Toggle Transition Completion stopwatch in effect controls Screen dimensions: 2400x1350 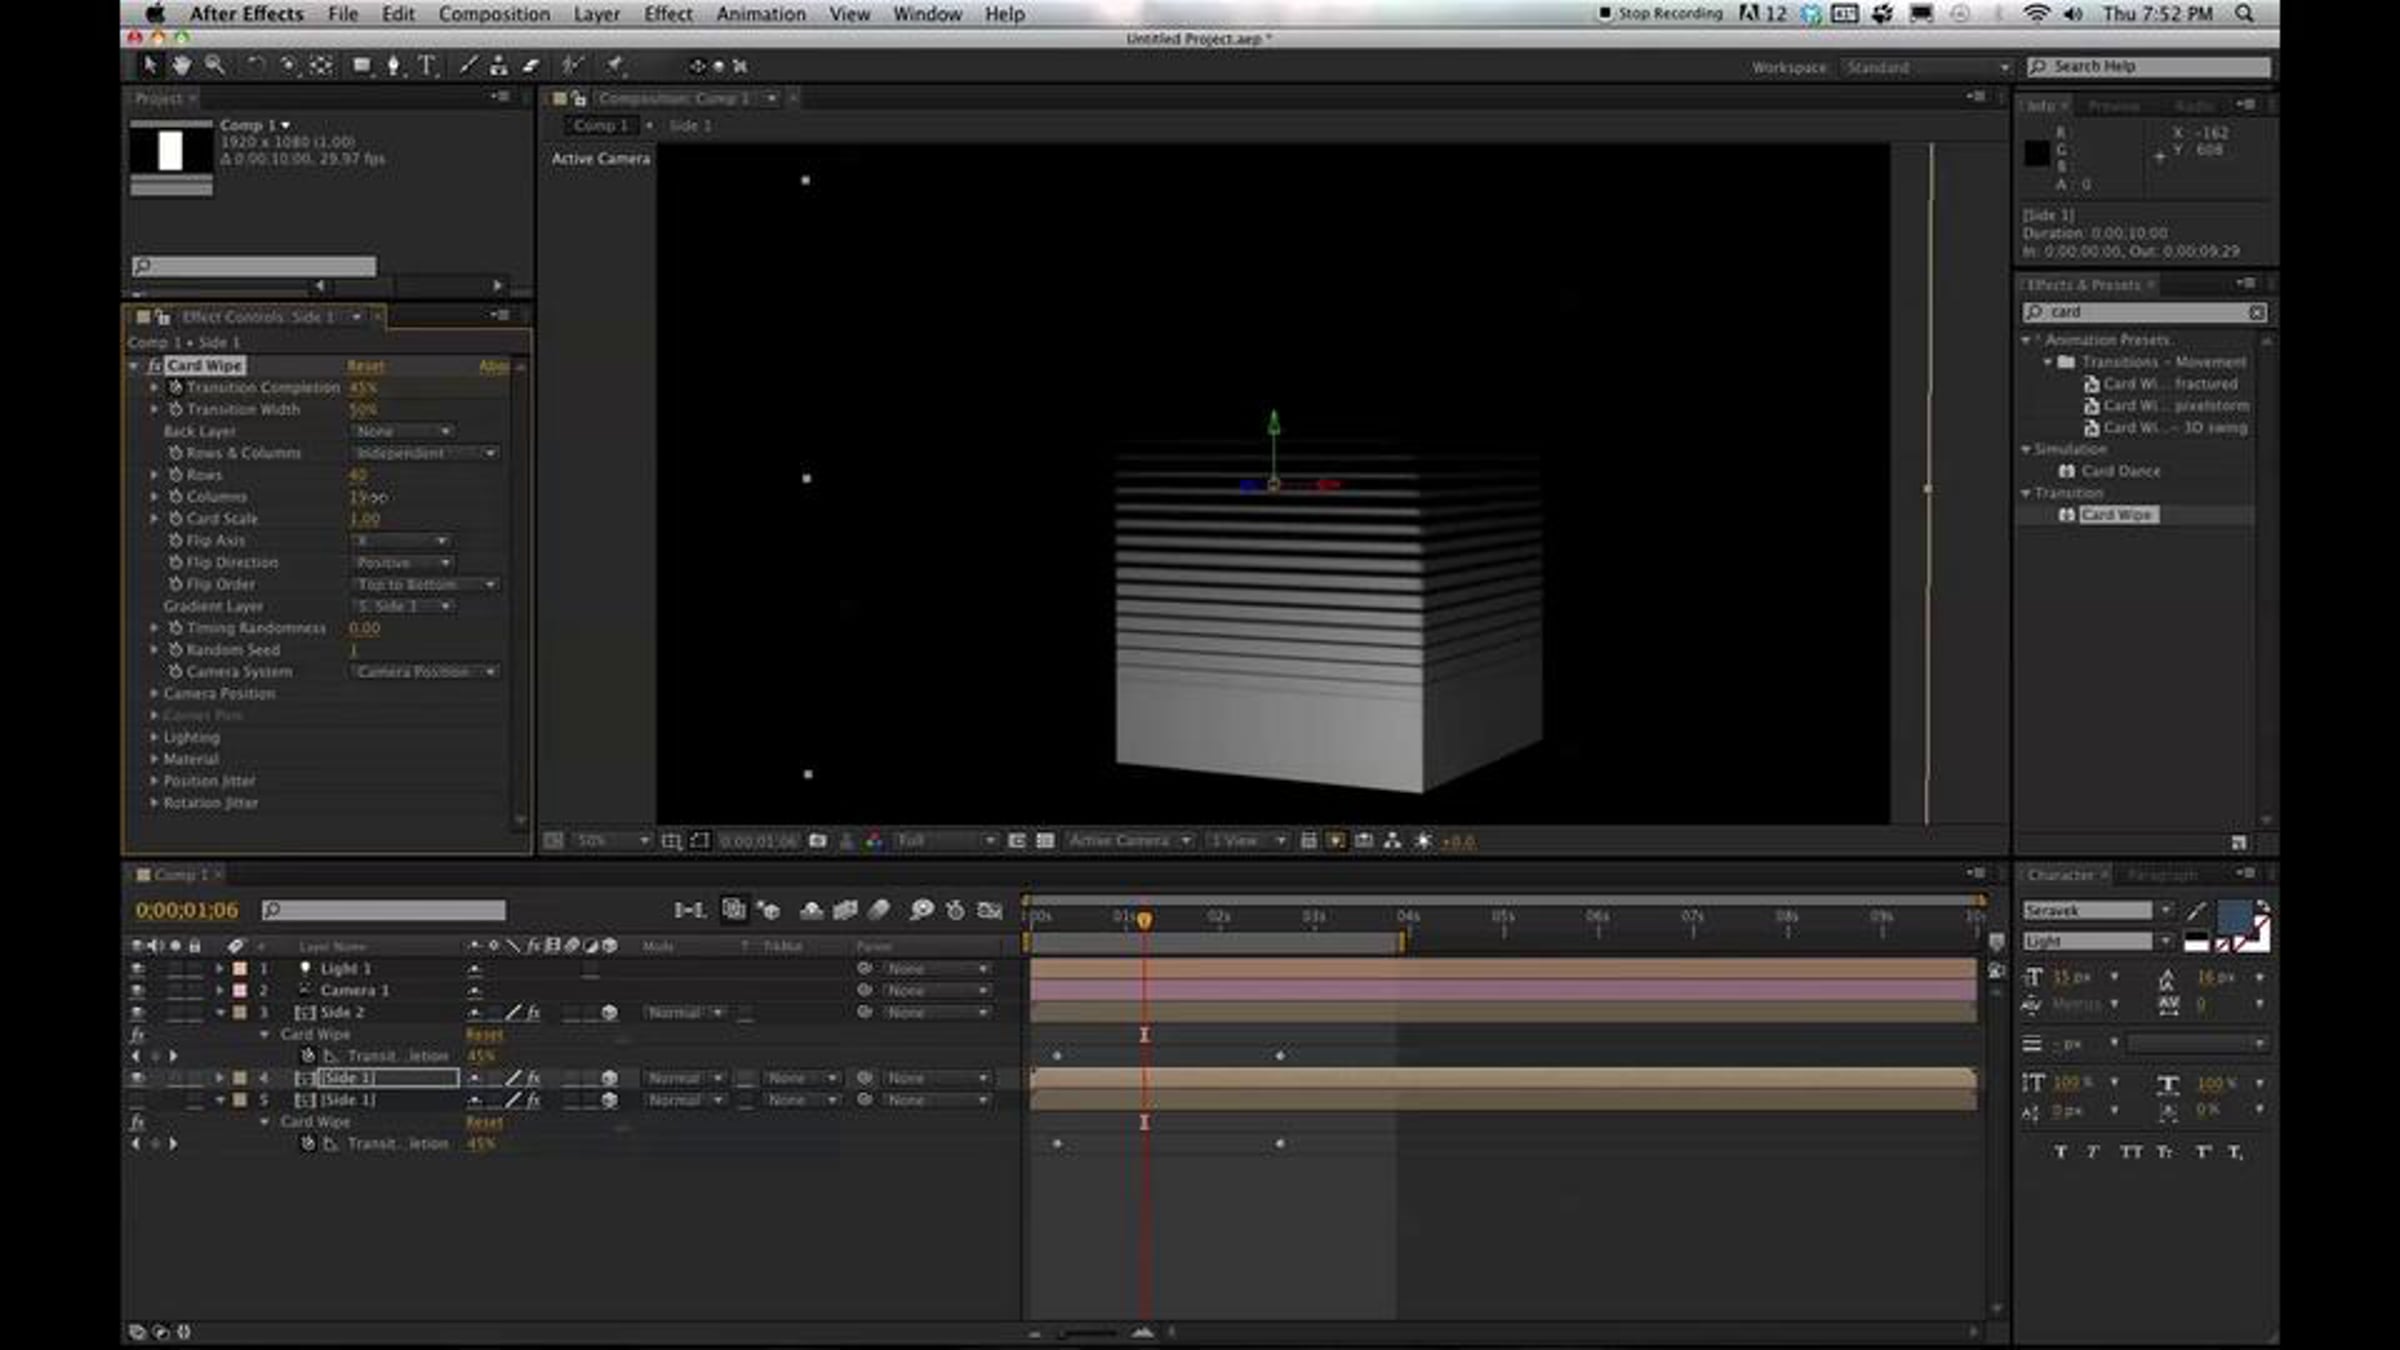176,388
